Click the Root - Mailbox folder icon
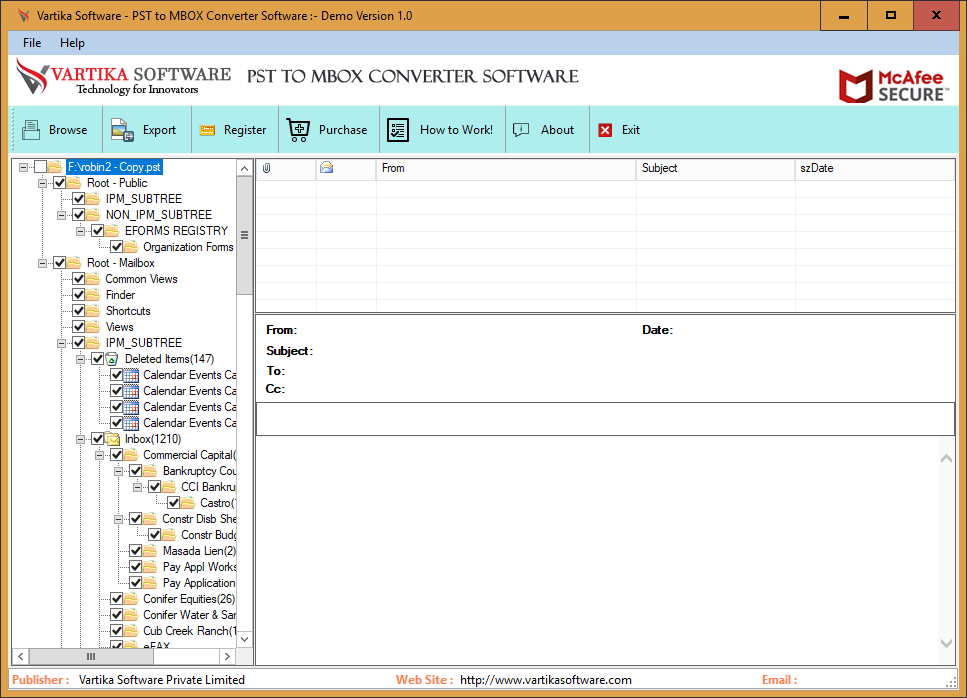The width and height of the screenshot is (967, 698). pos(74,263)
